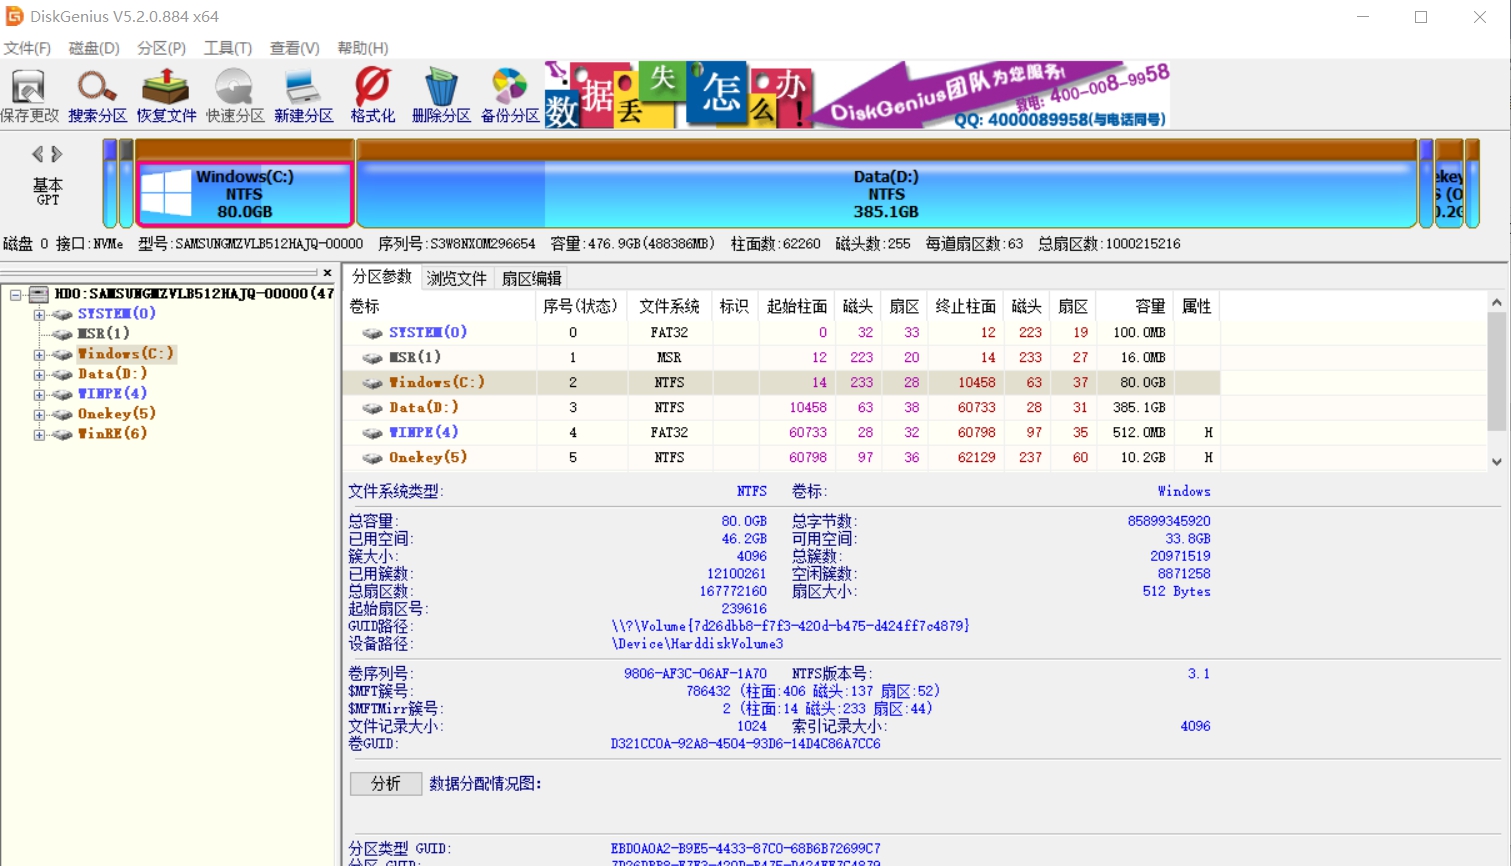Open the 快速分区 quick partition tool
This screenshot has width=1511, height=866.
(x=235, y=96)
